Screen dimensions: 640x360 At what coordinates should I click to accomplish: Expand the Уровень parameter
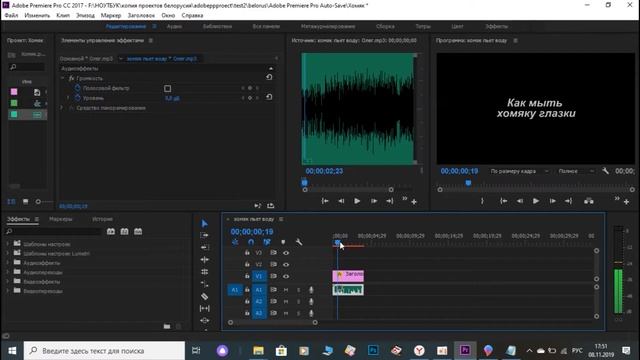(x=68, y=98)
